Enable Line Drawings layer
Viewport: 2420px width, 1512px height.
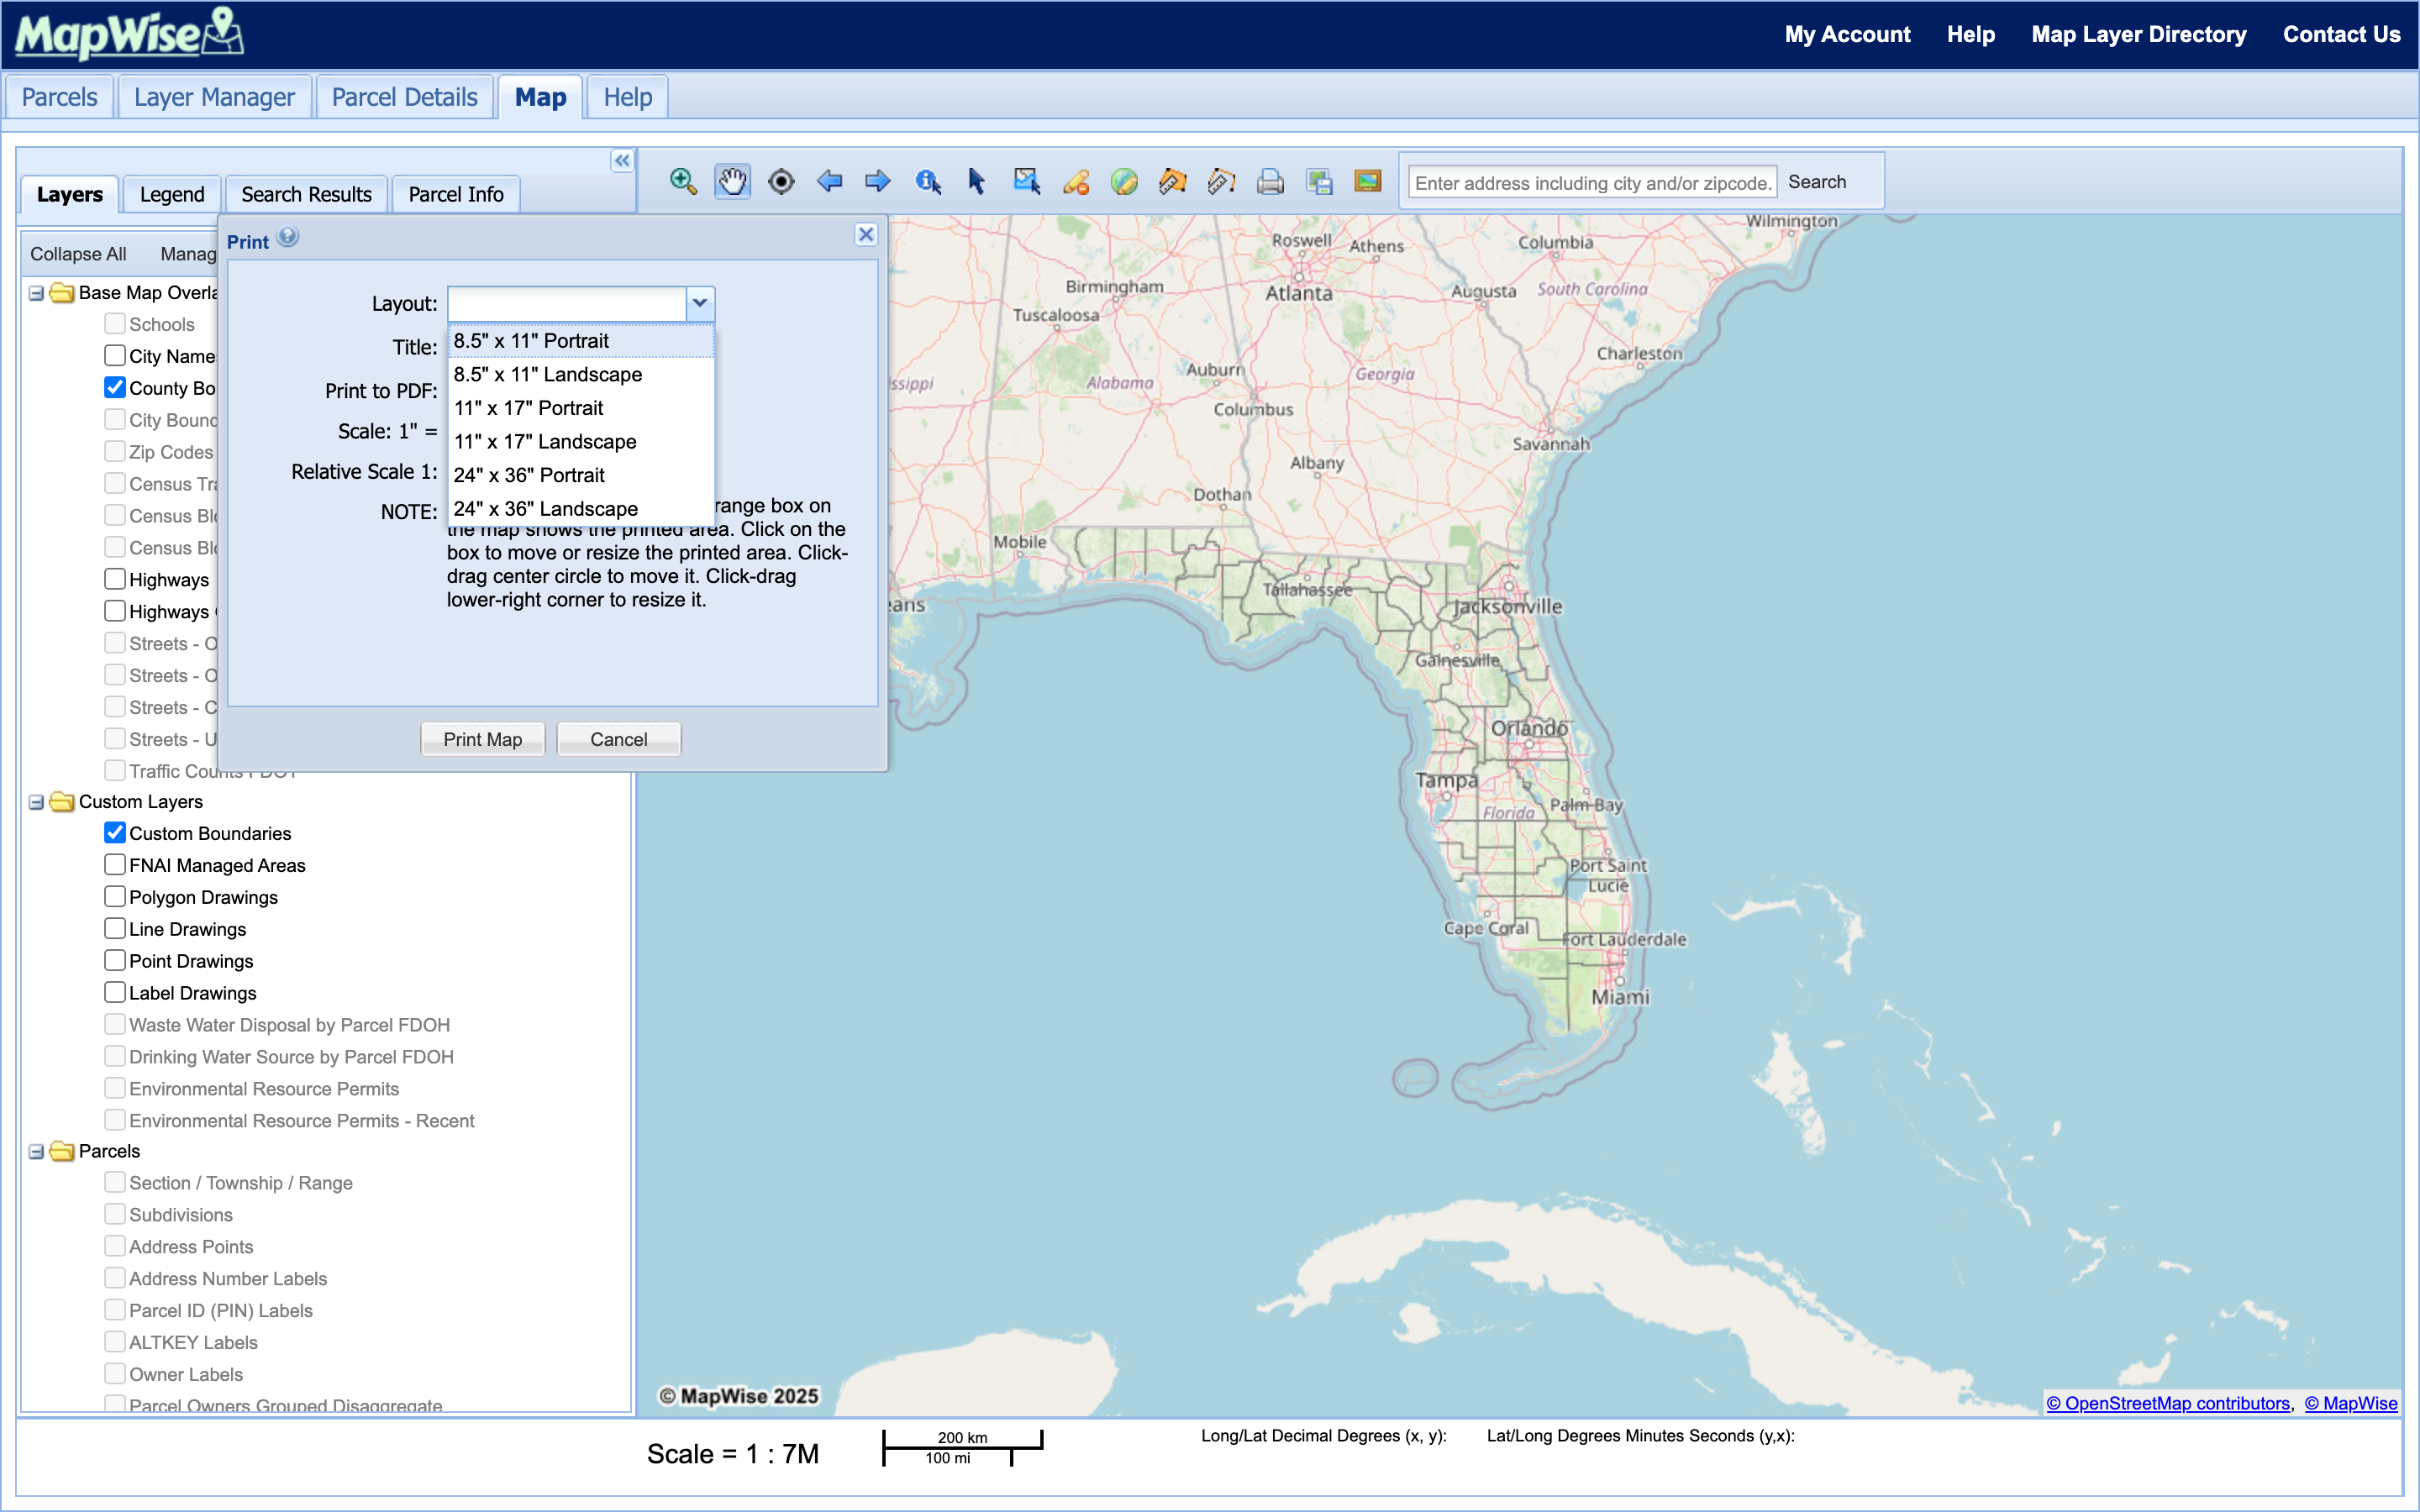[115, 929]
